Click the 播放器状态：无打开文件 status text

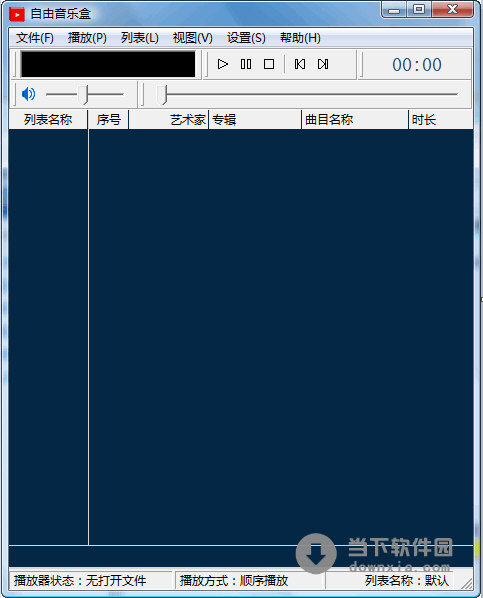tap(80, 580)
